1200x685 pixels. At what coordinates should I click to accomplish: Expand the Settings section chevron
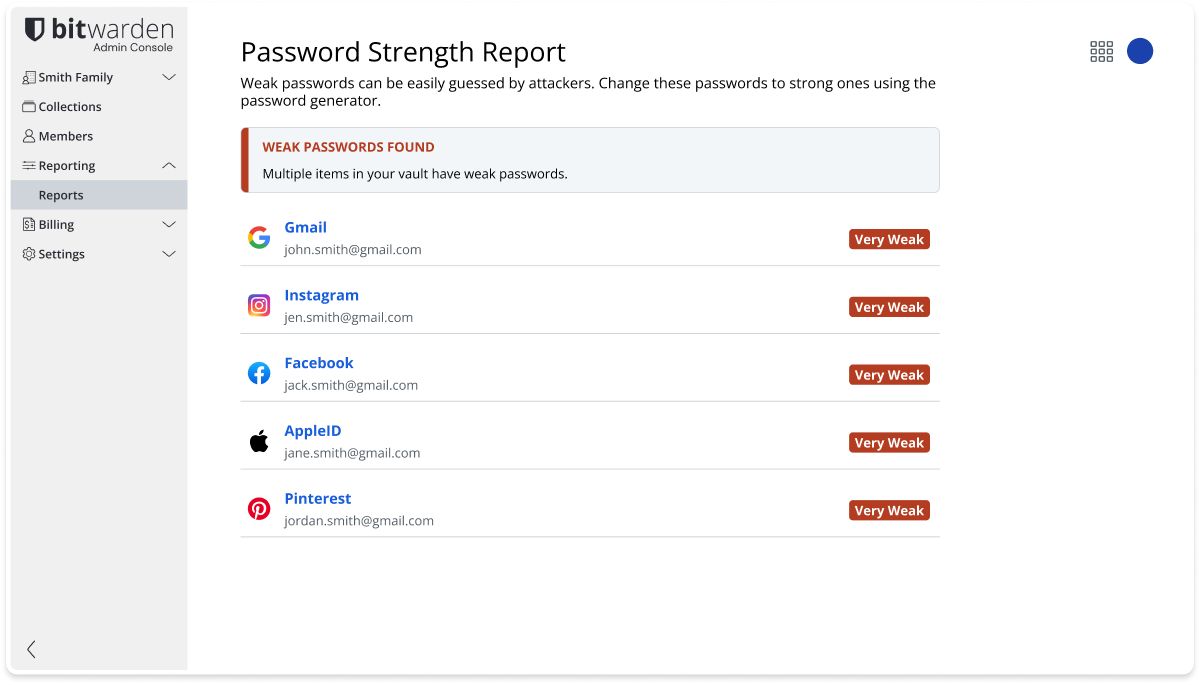(169, 254)
